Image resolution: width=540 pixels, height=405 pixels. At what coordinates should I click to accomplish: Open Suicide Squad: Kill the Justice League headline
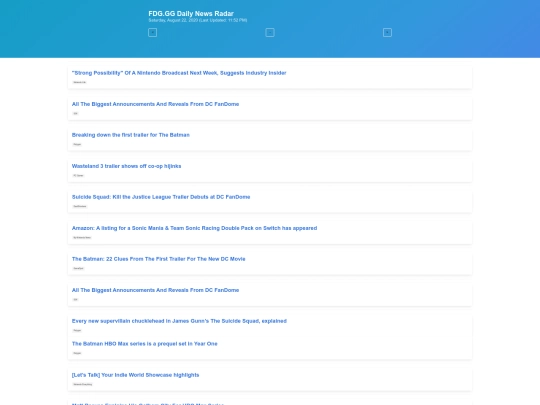click(161, 197)
